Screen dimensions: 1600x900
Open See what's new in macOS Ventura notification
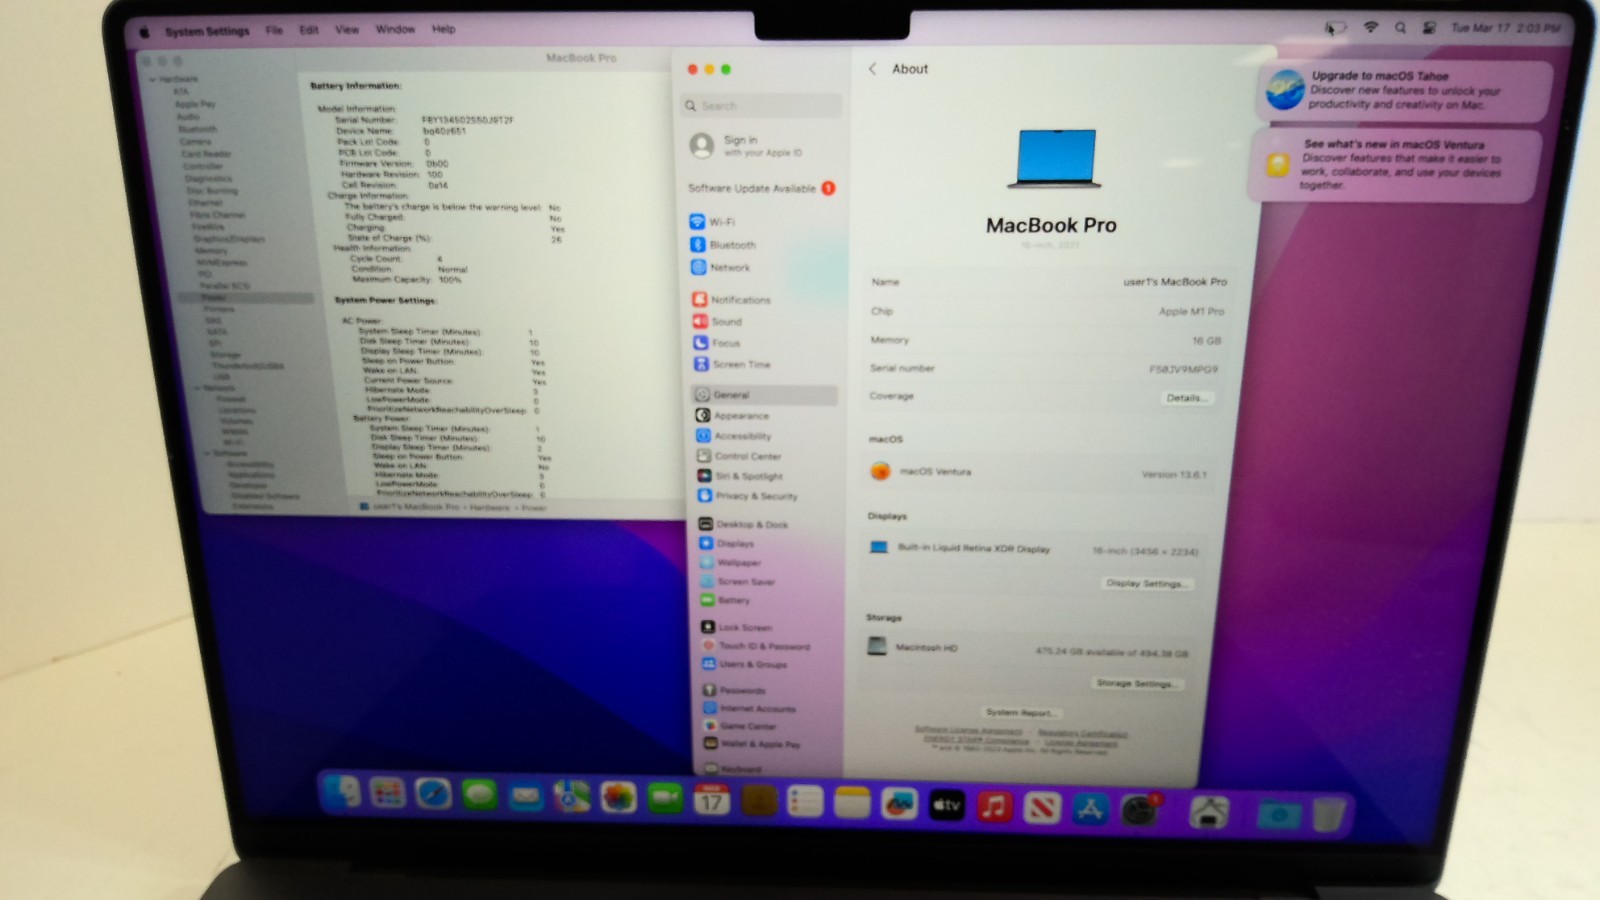[1396, 165]
